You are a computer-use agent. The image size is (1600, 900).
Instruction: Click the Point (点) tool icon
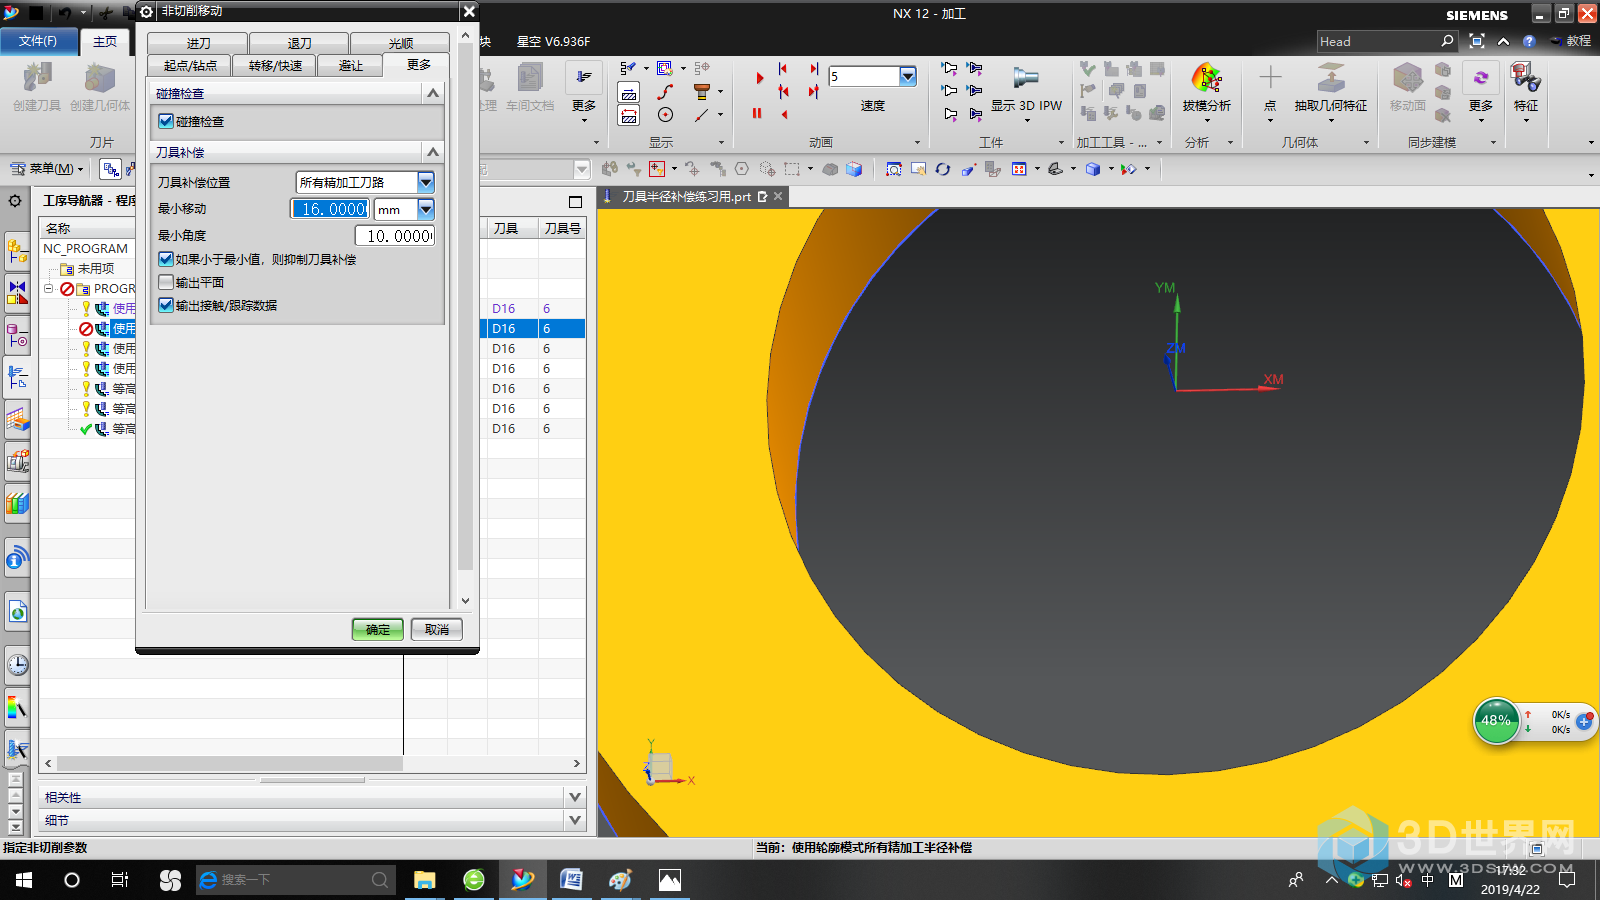1270,77
